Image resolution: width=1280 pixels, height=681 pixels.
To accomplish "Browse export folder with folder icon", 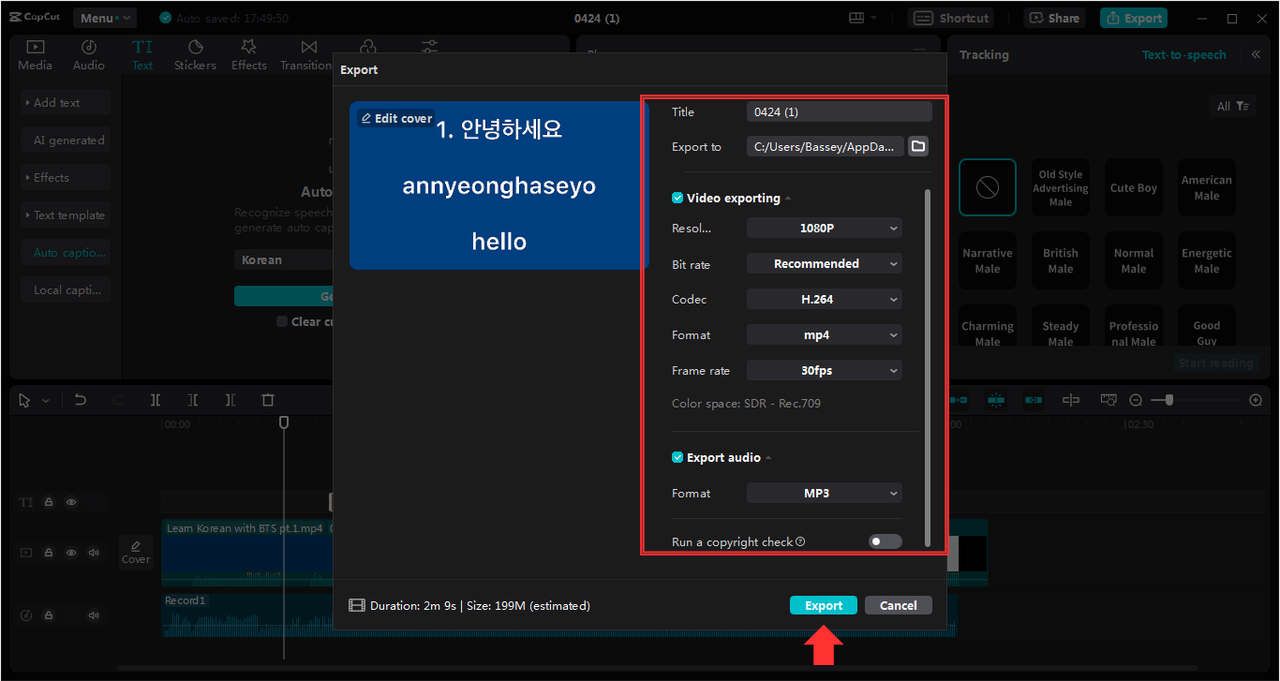I will (918, 147).
